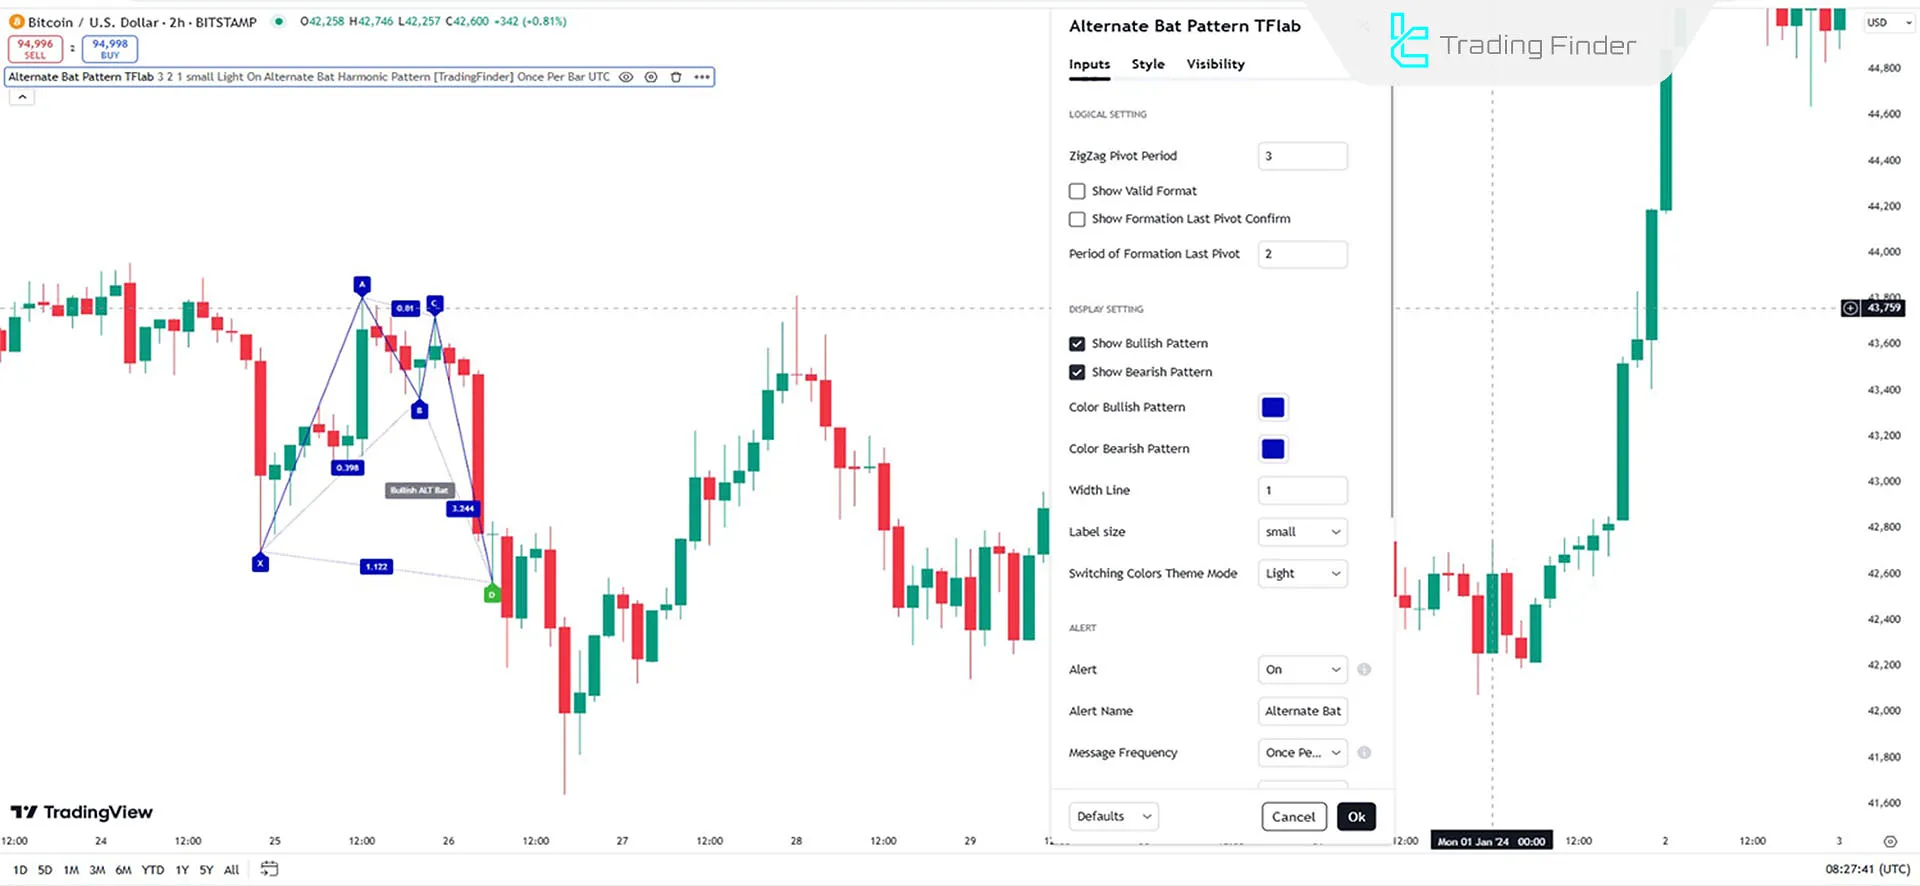Open indicator settings from chart legend
Screen dimensions: 1920x886
pyautogui.click(x=651, y=77)
